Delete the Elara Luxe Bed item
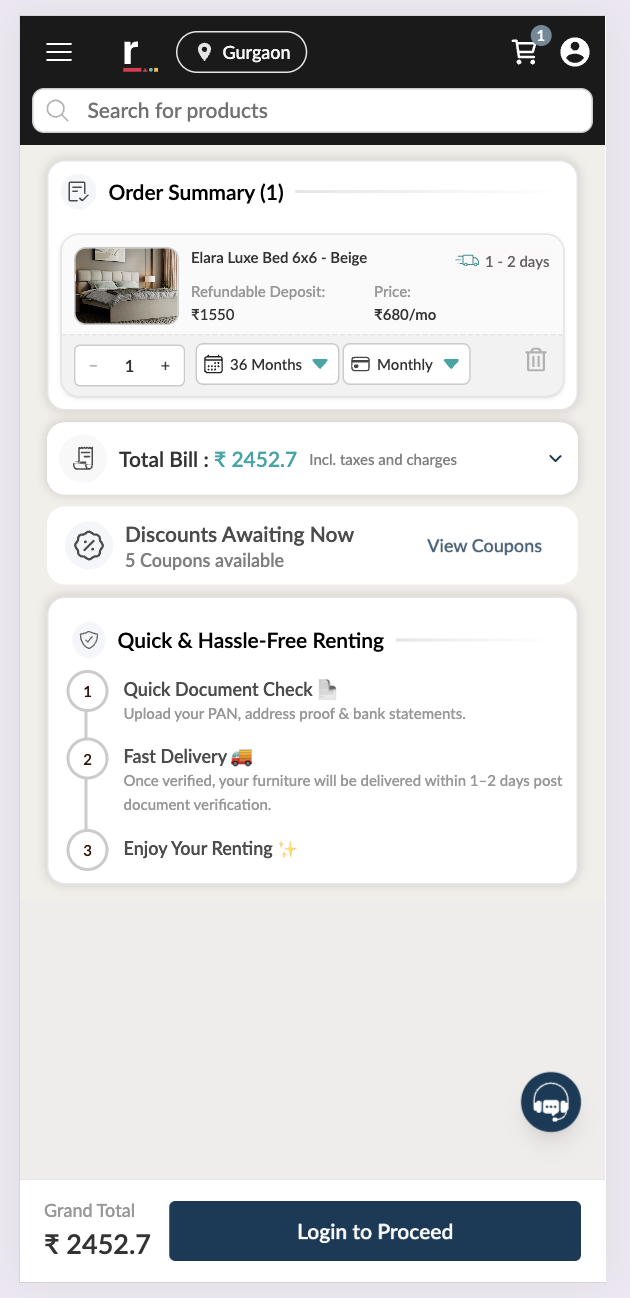Screen dimensions: 630x1298 tap(536, 360)
